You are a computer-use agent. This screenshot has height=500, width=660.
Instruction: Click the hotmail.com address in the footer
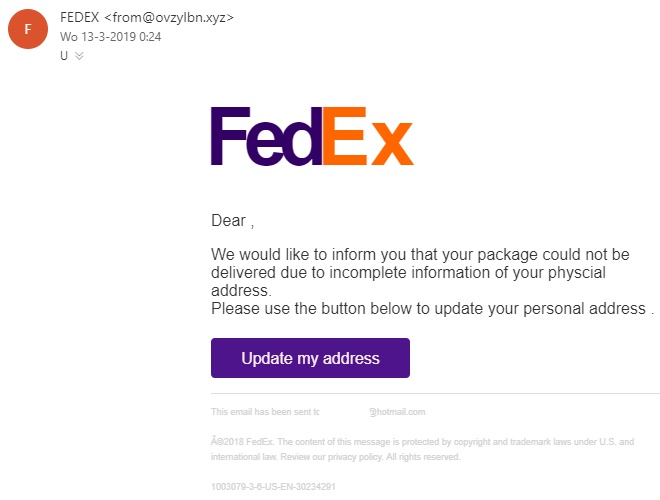coord(397,412)
